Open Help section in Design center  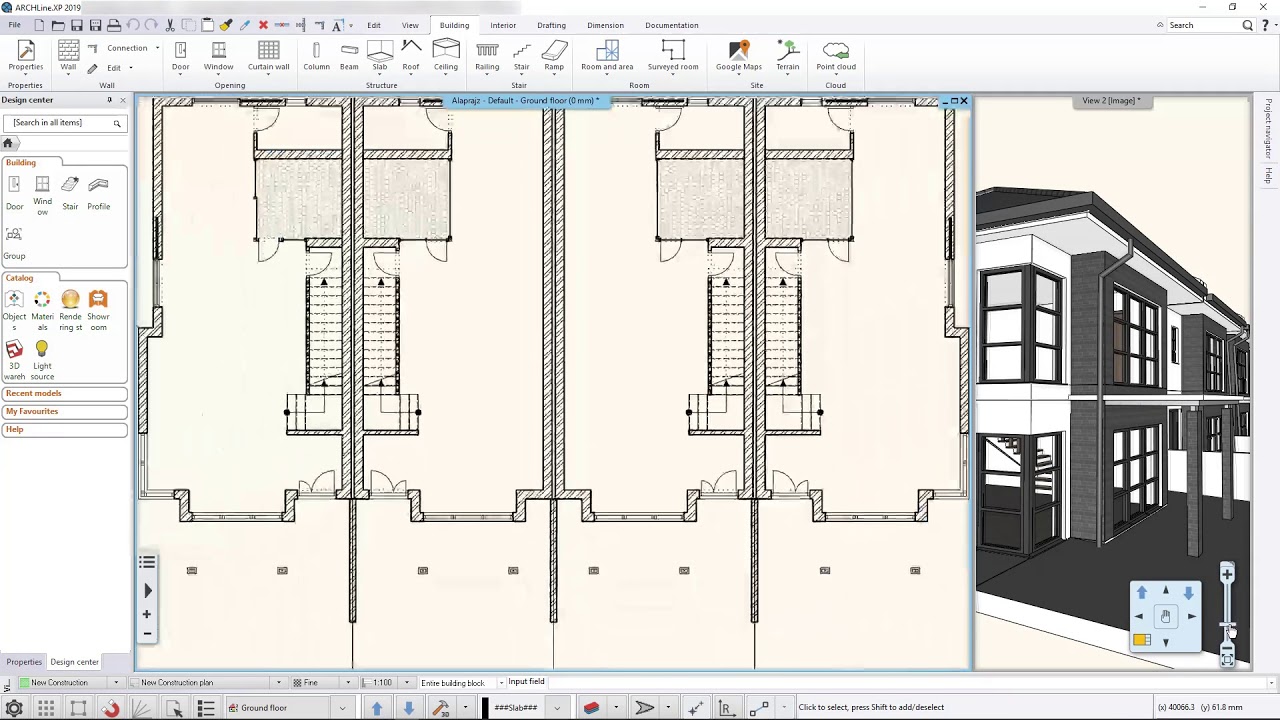(x=64, y=429)
